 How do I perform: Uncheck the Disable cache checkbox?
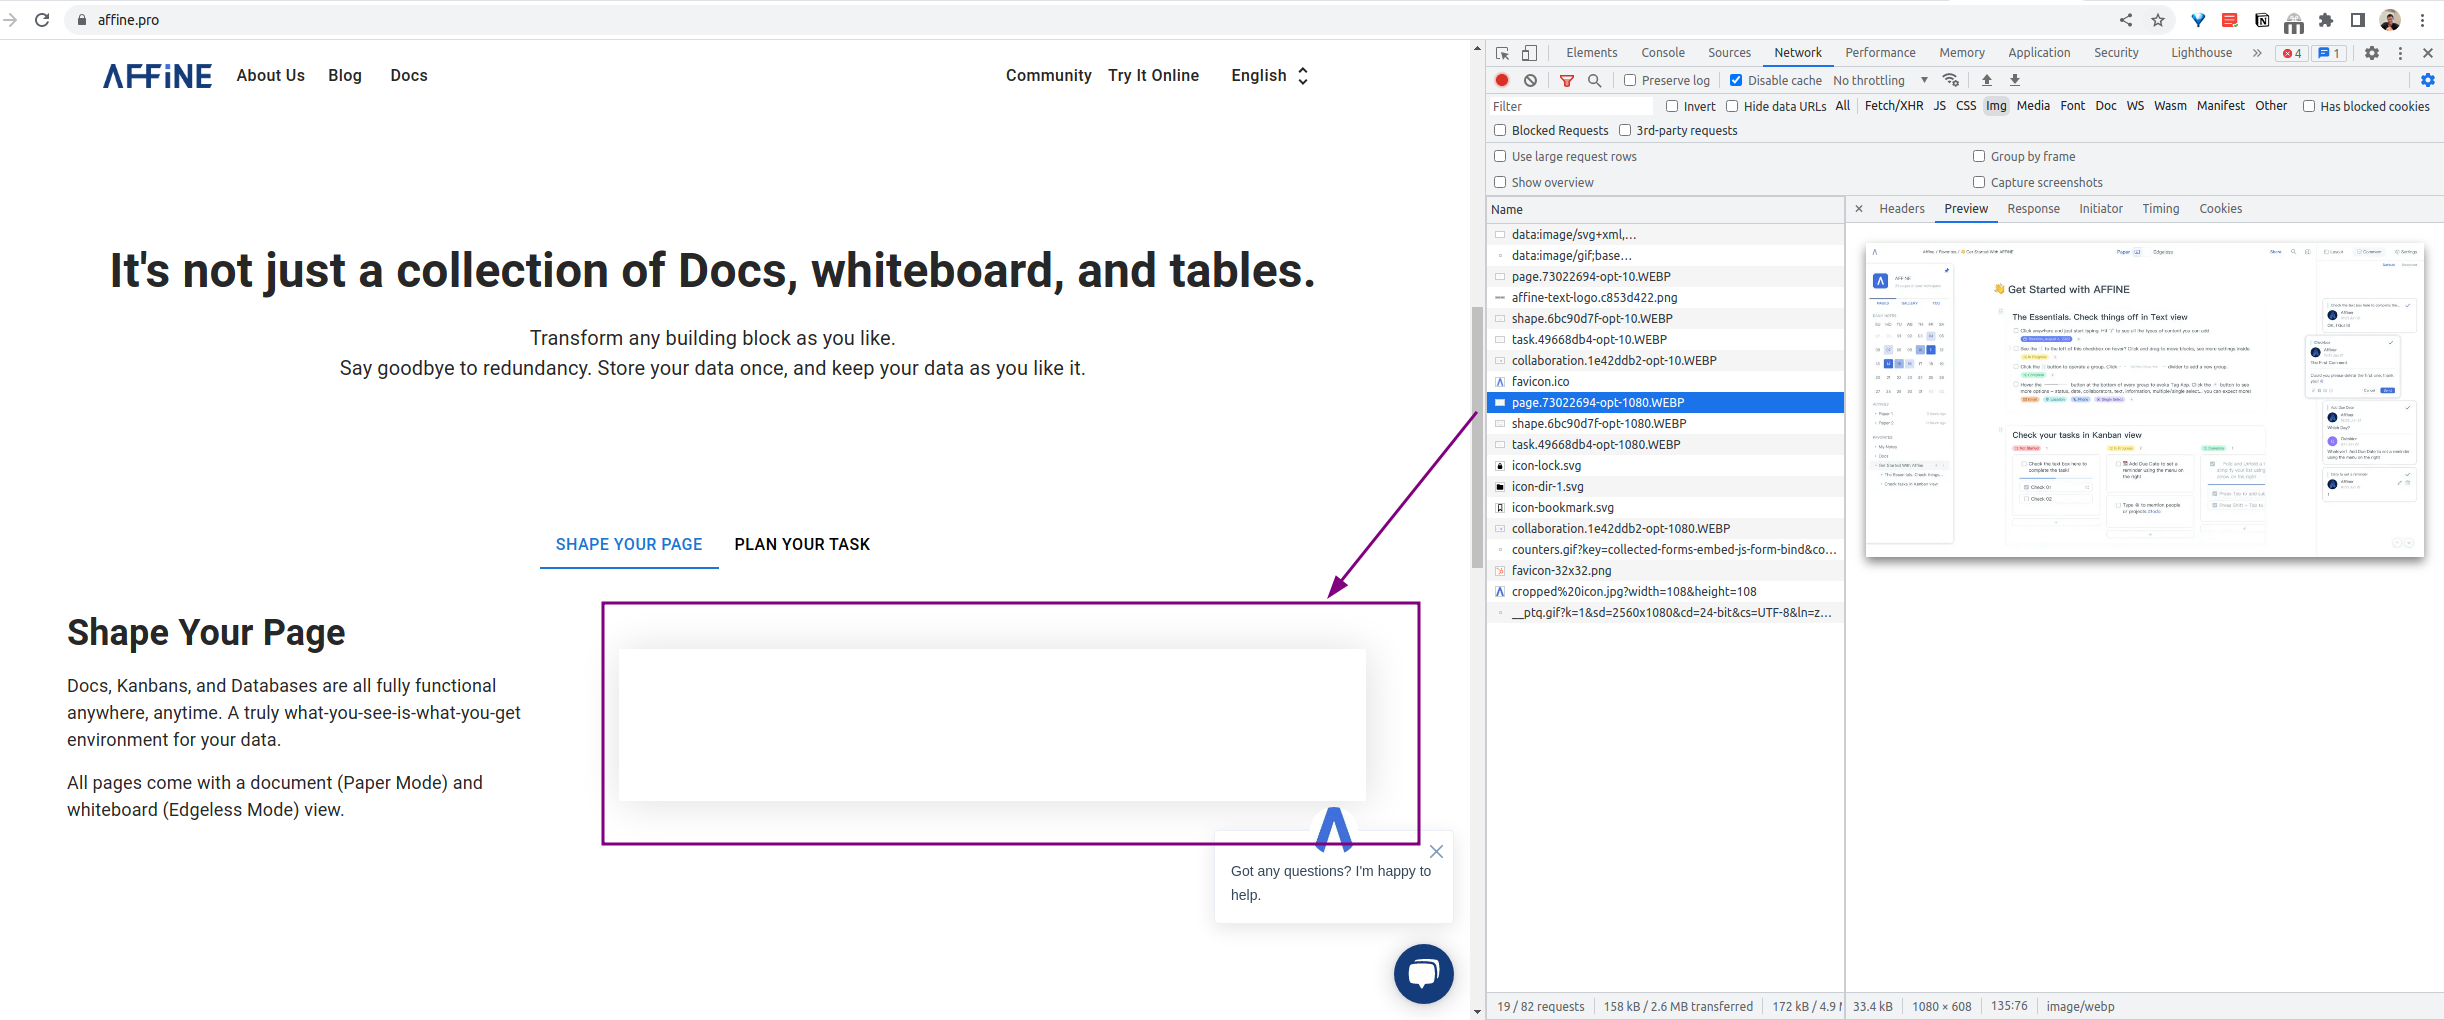tap(1736, 80)
